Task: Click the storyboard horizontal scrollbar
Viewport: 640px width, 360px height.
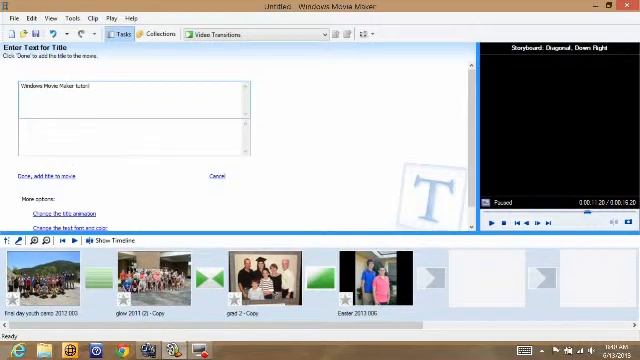Action: pyautogui.click(x=216, y=325)
